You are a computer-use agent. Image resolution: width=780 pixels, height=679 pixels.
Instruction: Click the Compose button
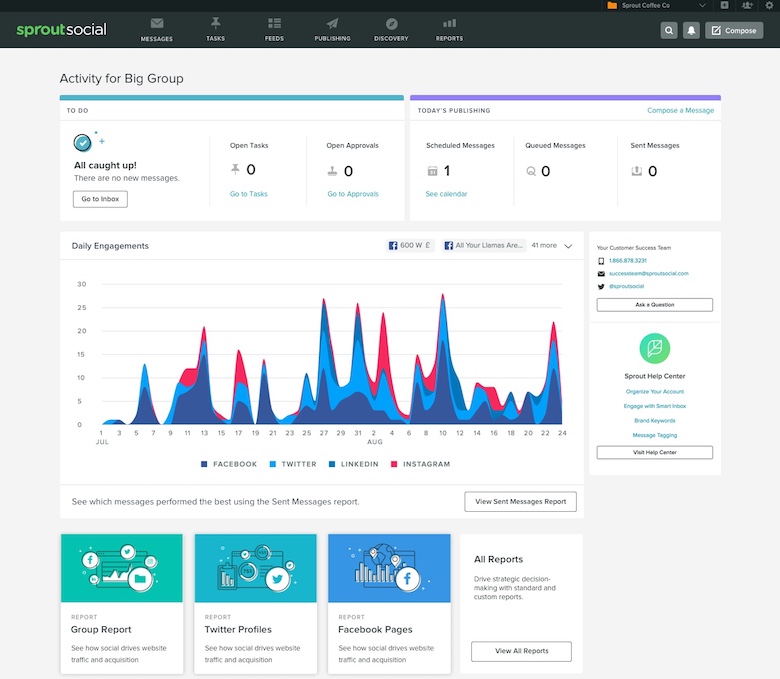pyautogui.click(x=734, y=31)
